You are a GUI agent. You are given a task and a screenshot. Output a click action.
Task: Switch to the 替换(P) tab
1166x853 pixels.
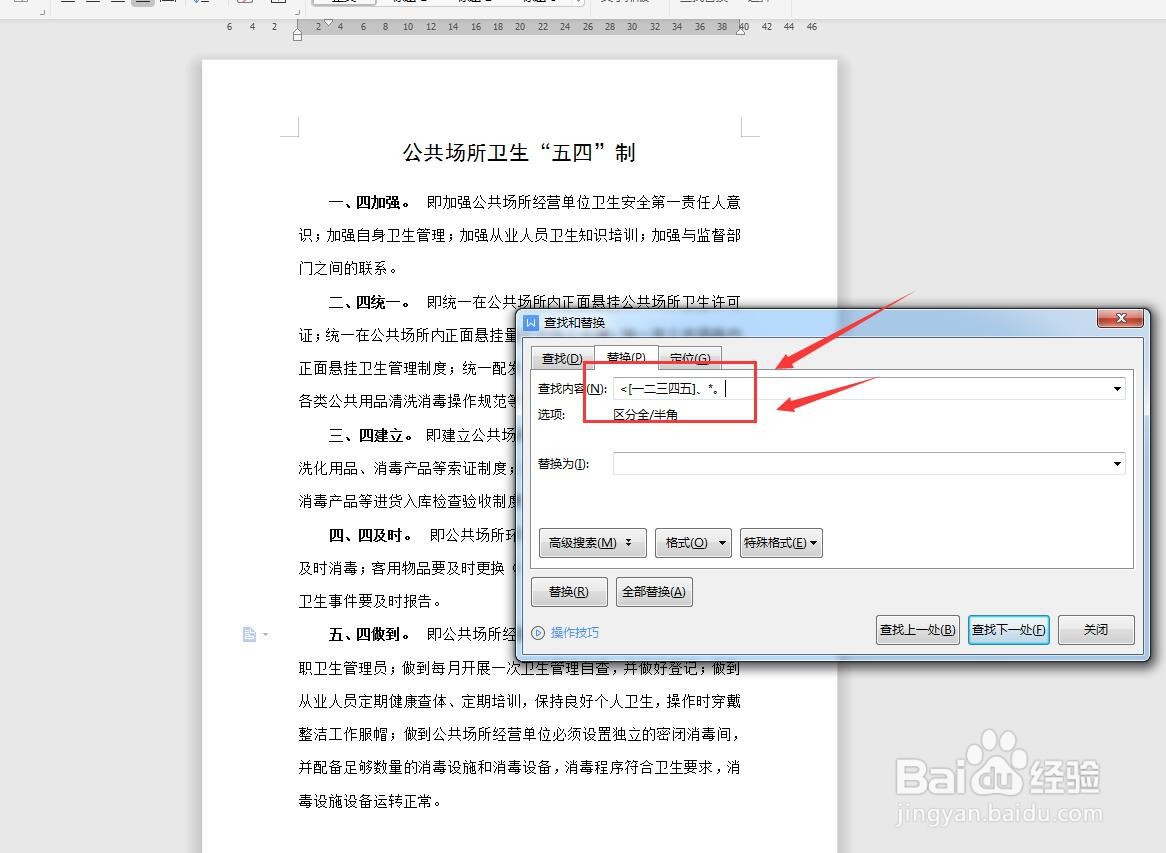coord(626,357)
